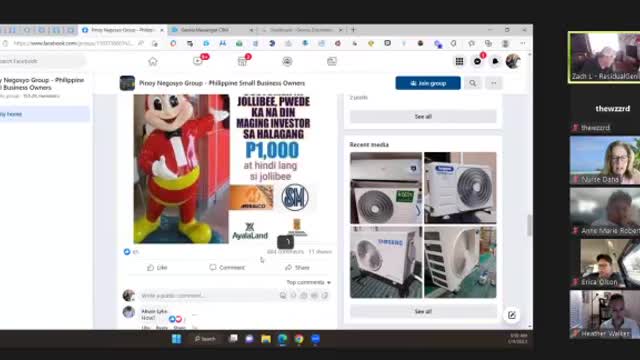Screen dimensions: 640x360
Task: Open the Facebook Home icon
Action: pyautogui.click(x=153, y=61)
